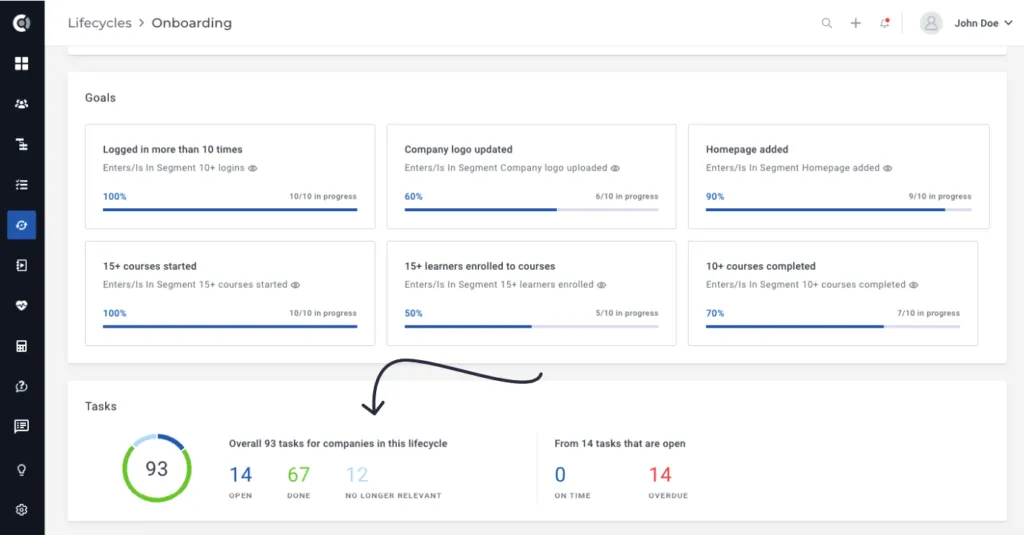Open the messages chat icon in sidebar

click(x=22, y=427)
